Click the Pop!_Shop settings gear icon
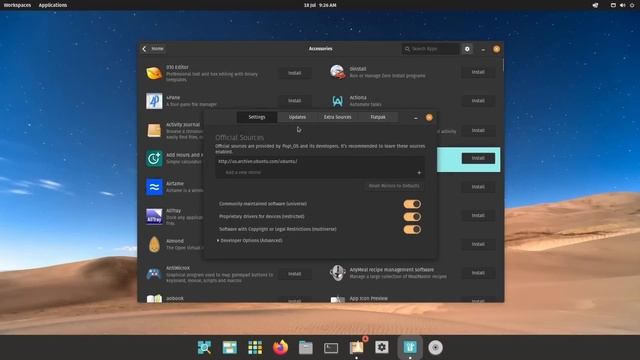640x360 pixels. (x=467, y=49)
